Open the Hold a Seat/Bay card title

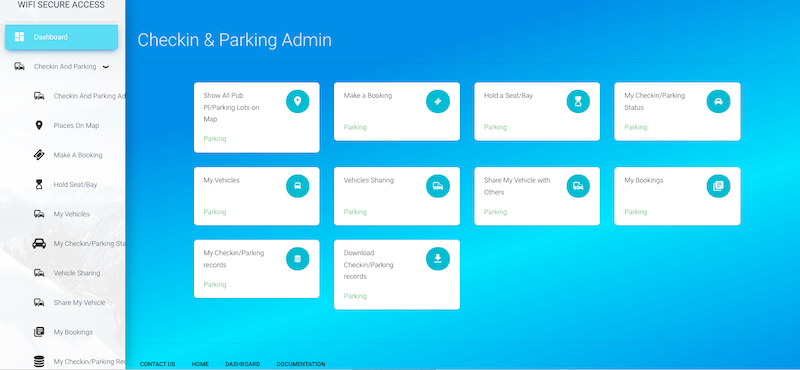click(x=508, y=95)
